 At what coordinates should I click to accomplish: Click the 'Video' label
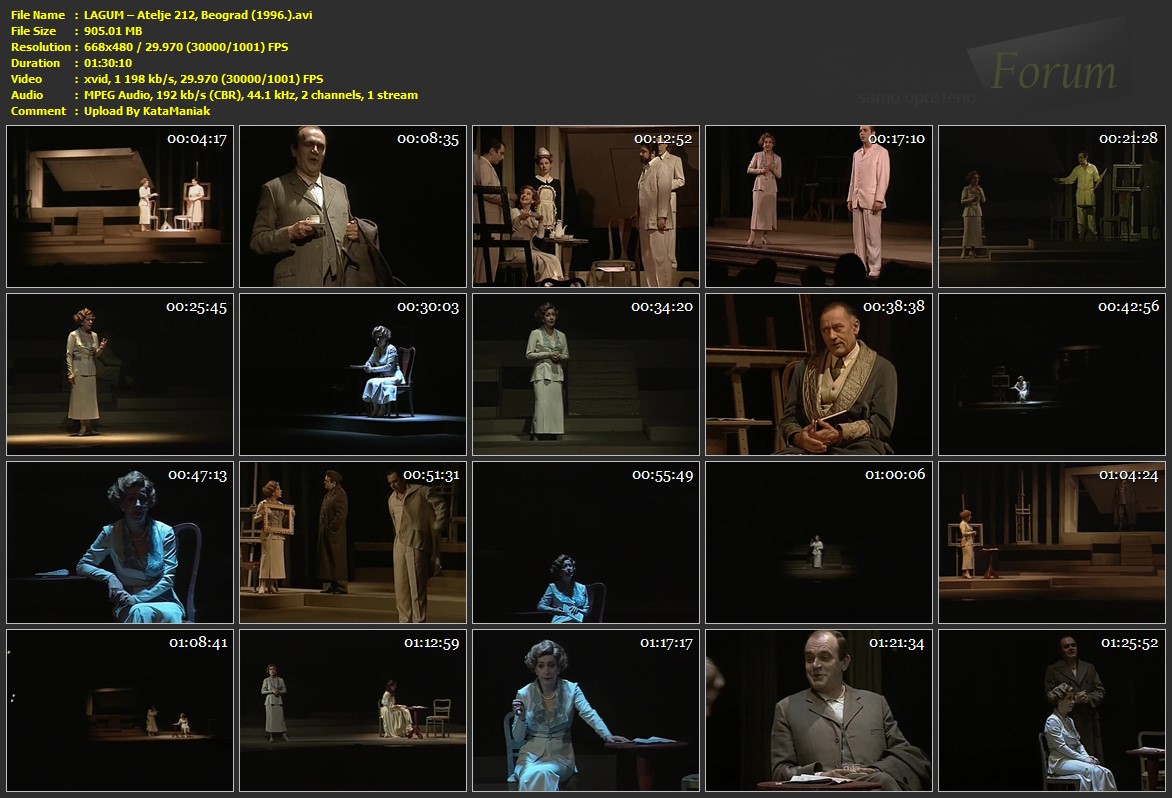coord(26,78)
